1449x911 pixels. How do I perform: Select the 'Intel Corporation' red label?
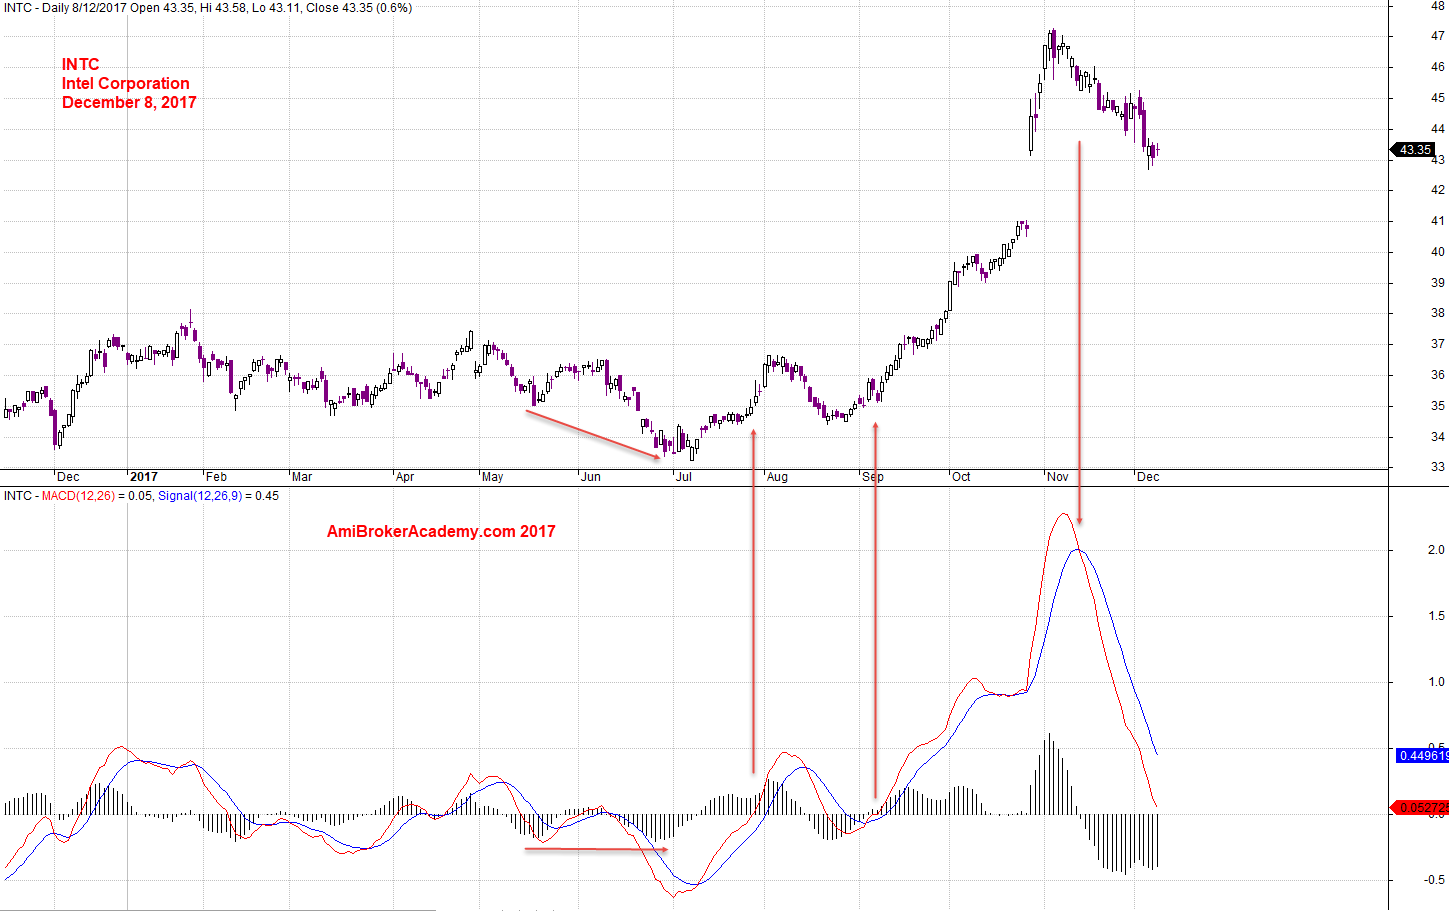pos(126,84)
